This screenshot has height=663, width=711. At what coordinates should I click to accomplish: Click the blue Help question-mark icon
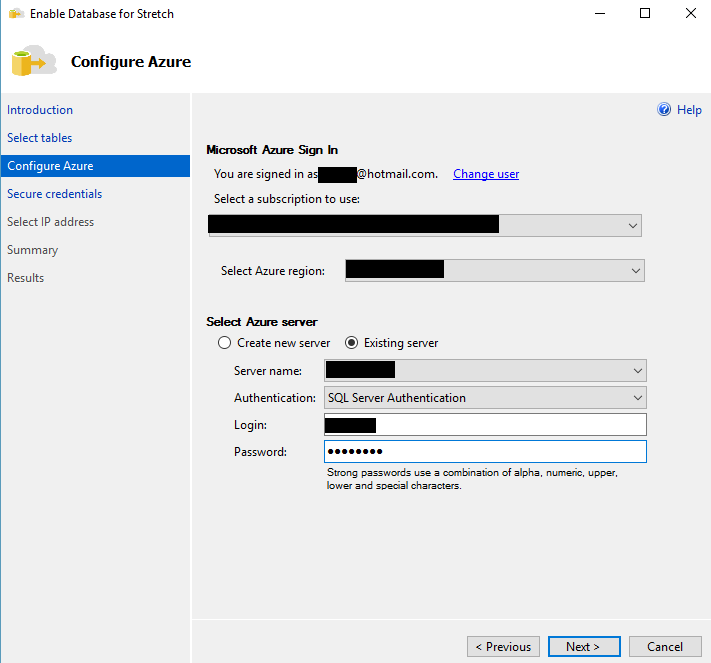pos(664,109)
